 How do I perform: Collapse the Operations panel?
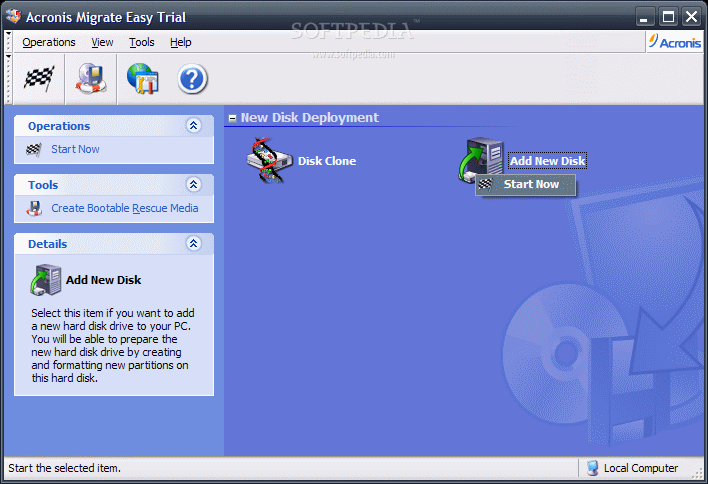pyautogui.click(x=194, y=126)
